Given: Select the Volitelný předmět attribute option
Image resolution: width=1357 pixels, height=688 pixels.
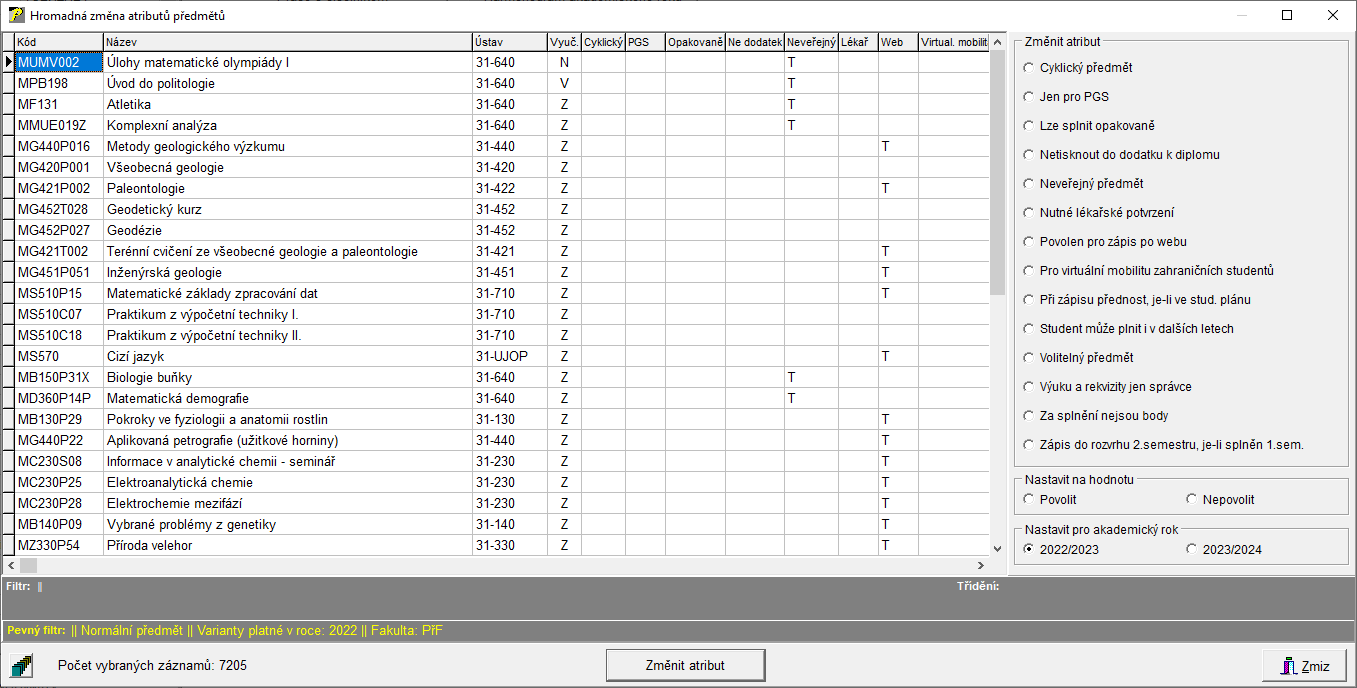Looking at the screenshot, I should [1029, 358].
